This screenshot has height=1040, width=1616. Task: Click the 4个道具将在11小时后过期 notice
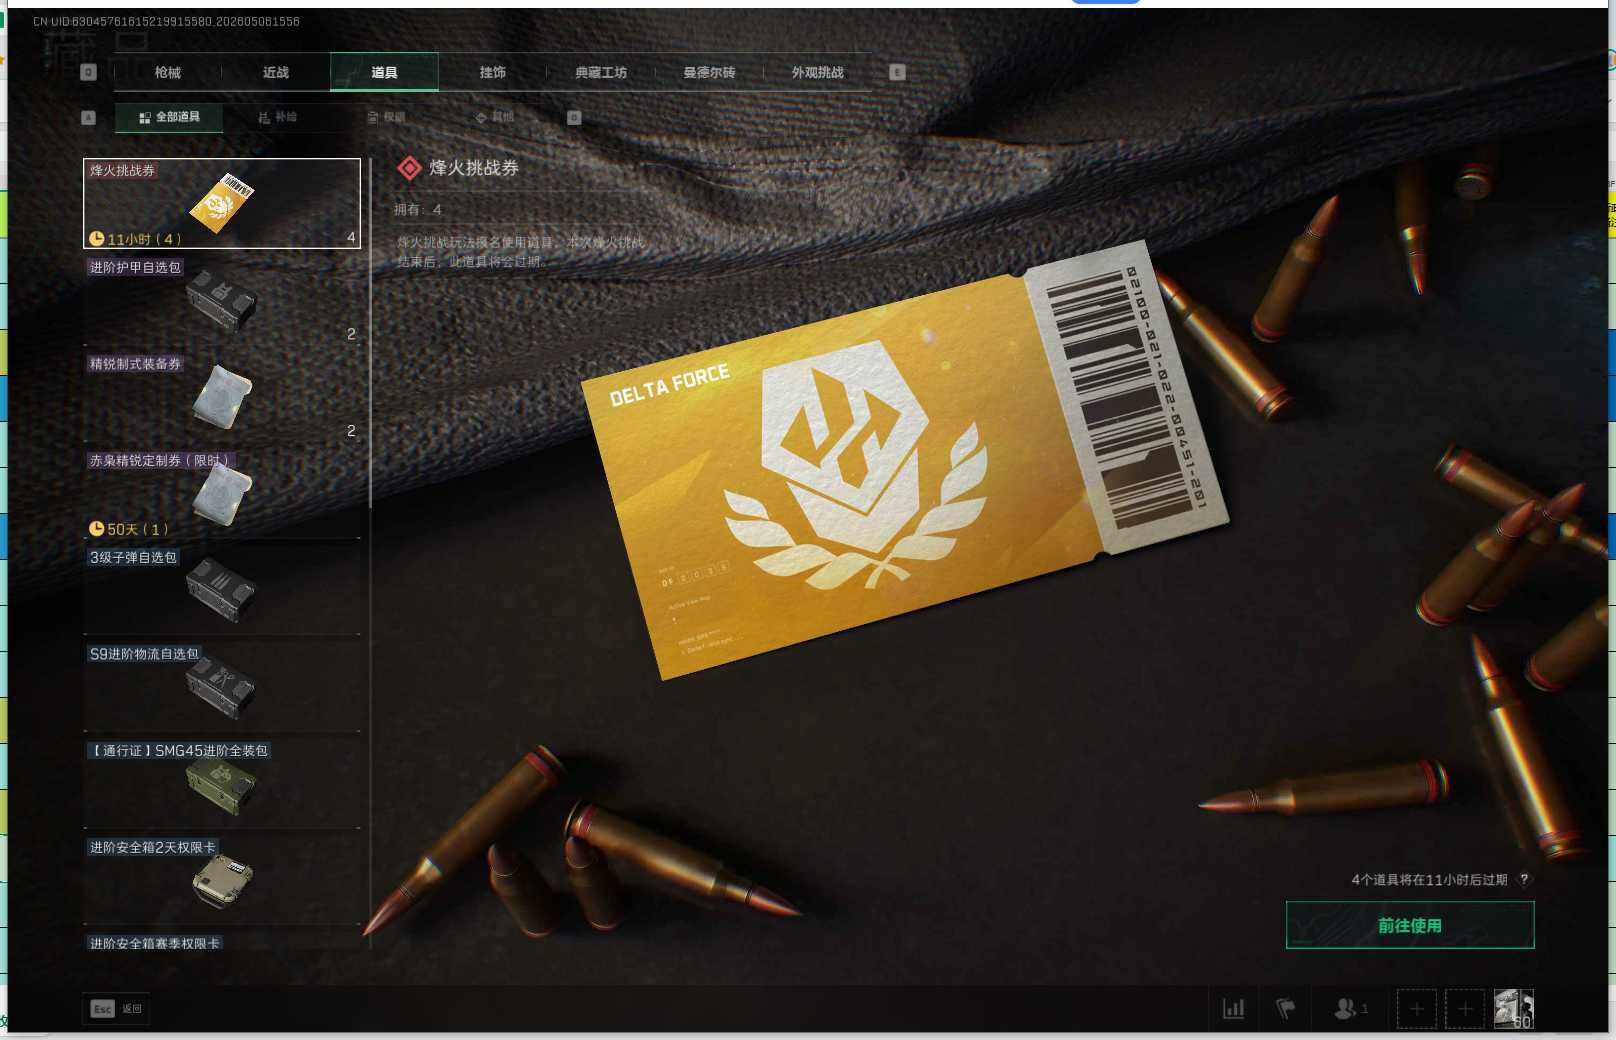pyautogui.click(x=1429, y=880)
